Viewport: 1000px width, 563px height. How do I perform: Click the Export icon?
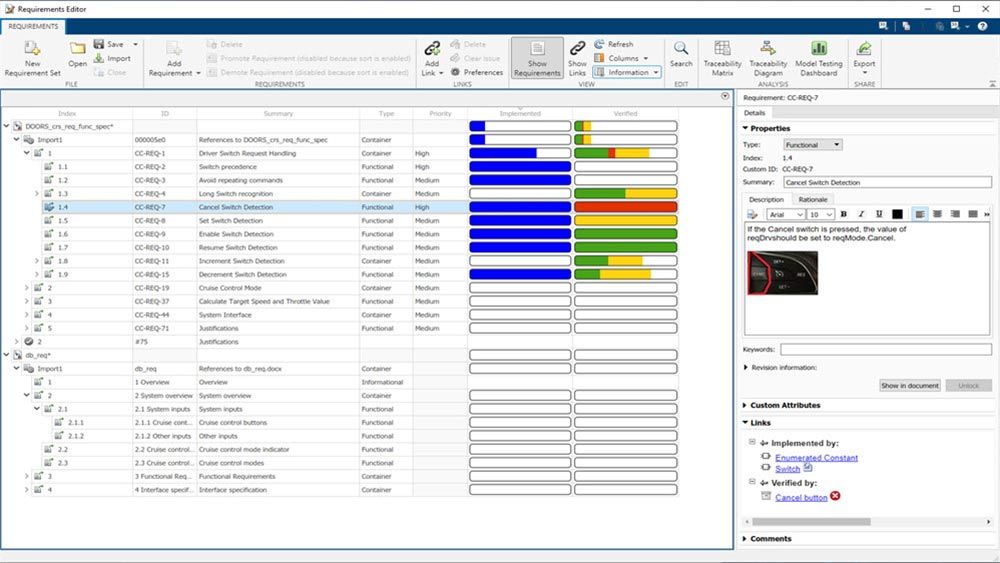863,50
